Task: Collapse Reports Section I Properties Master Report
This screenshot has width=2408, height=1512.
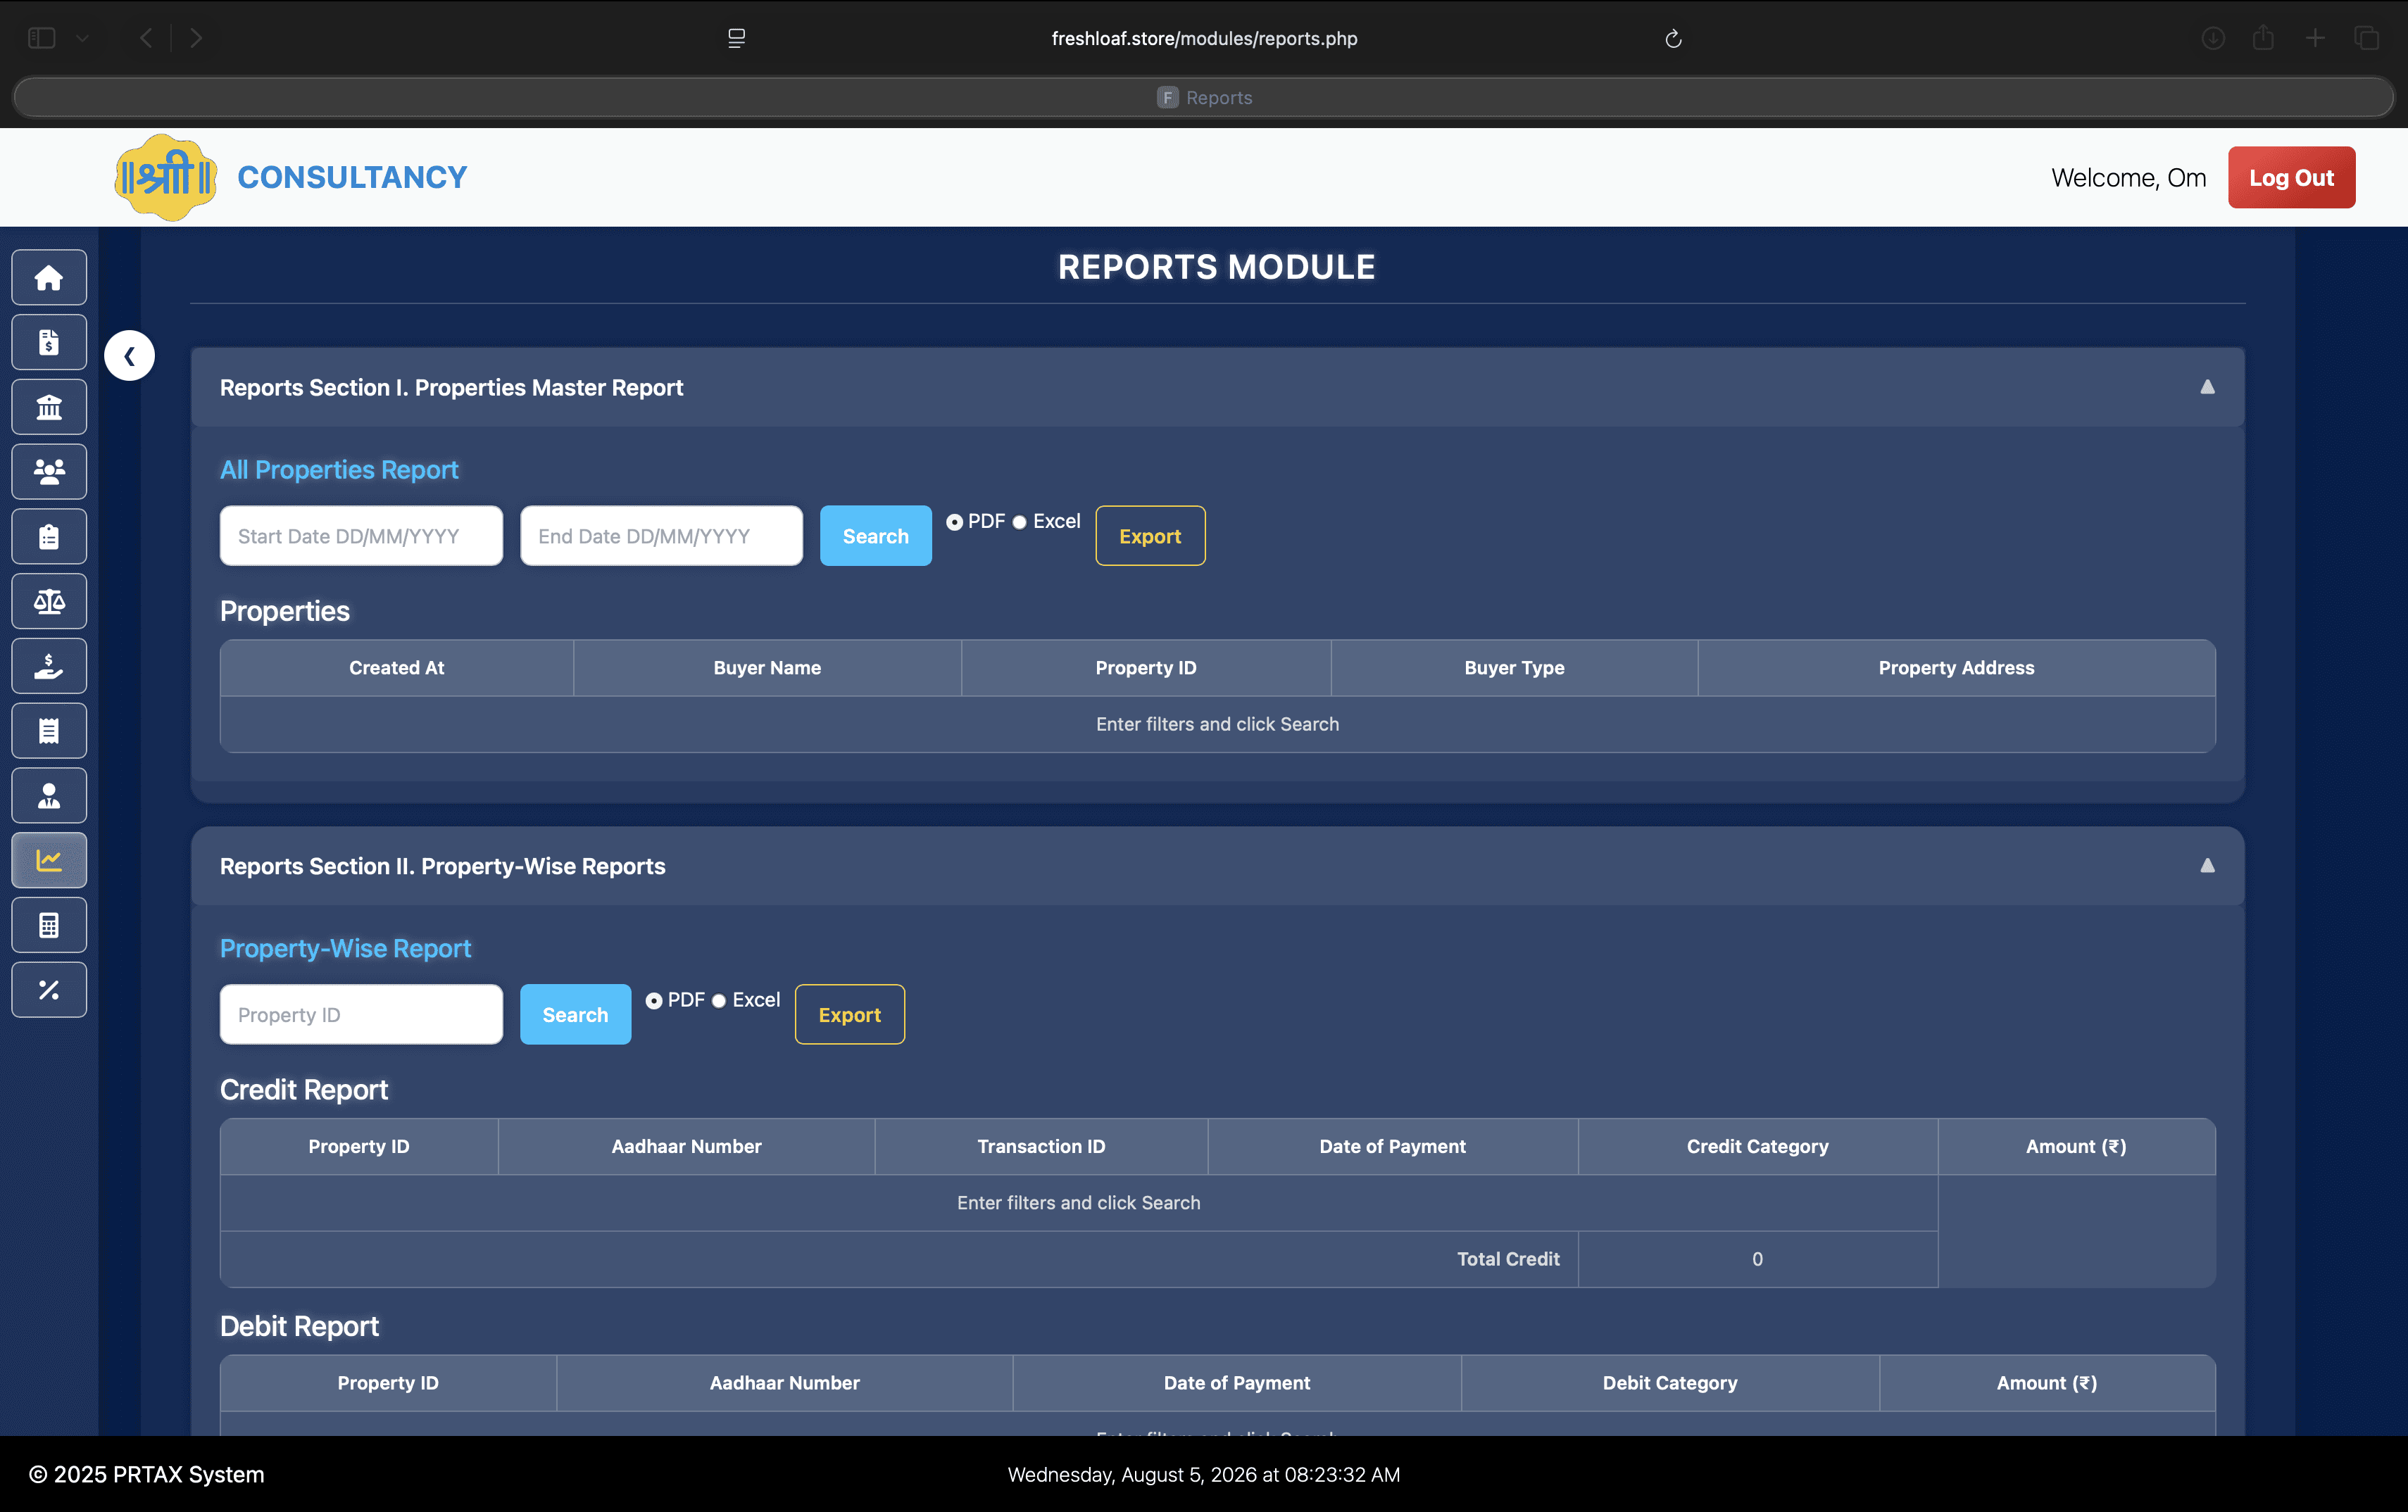Action: coord(2207,387)
